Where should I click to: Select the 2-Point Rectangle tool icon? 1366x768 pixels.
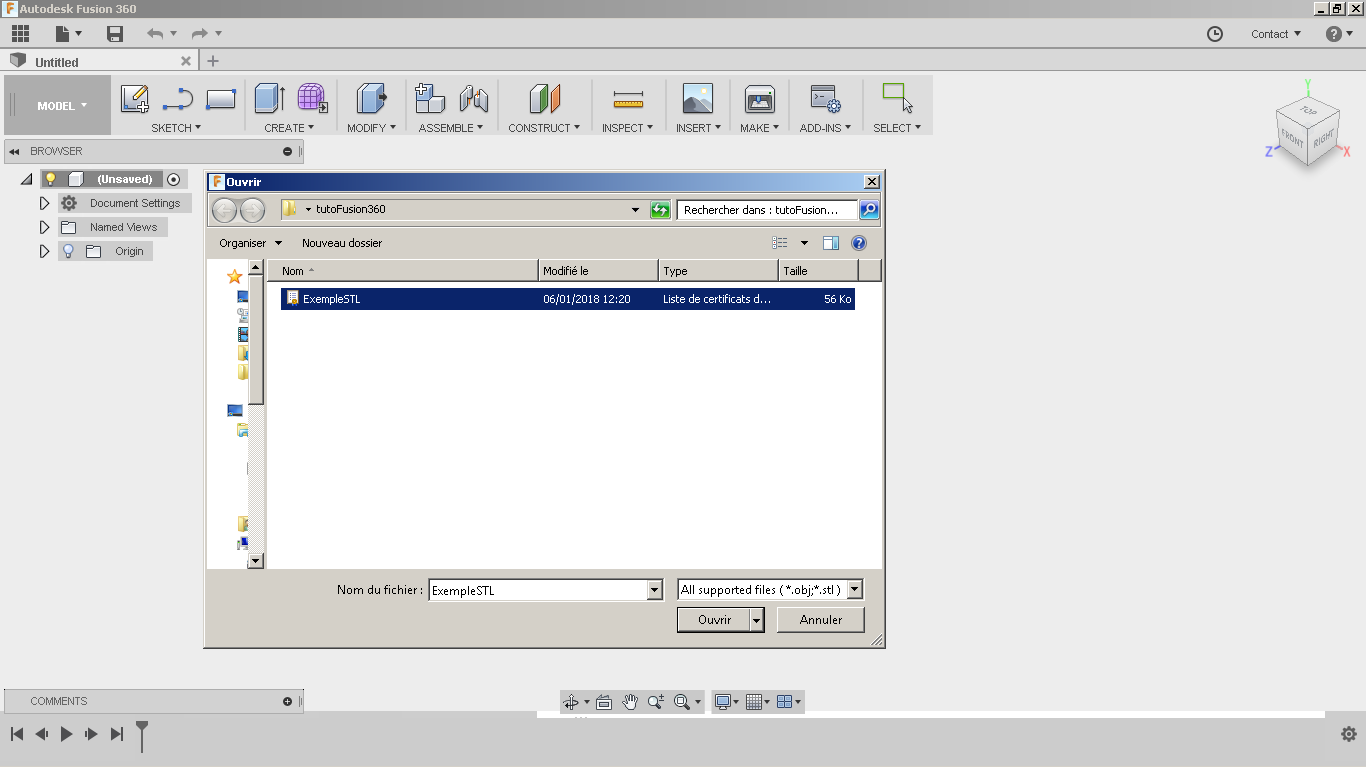pyautogui.click(x=220, y=99)
